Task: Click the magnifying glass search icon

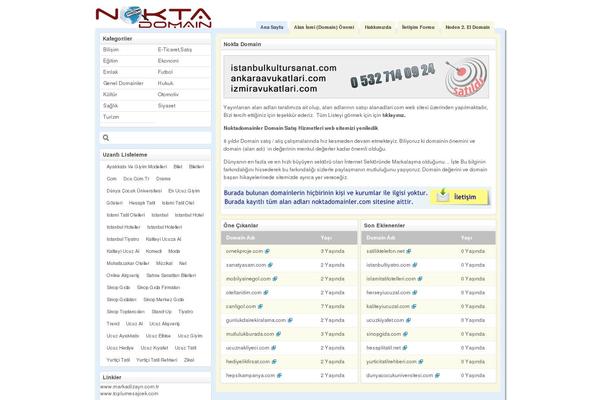Action: point(106,138)
